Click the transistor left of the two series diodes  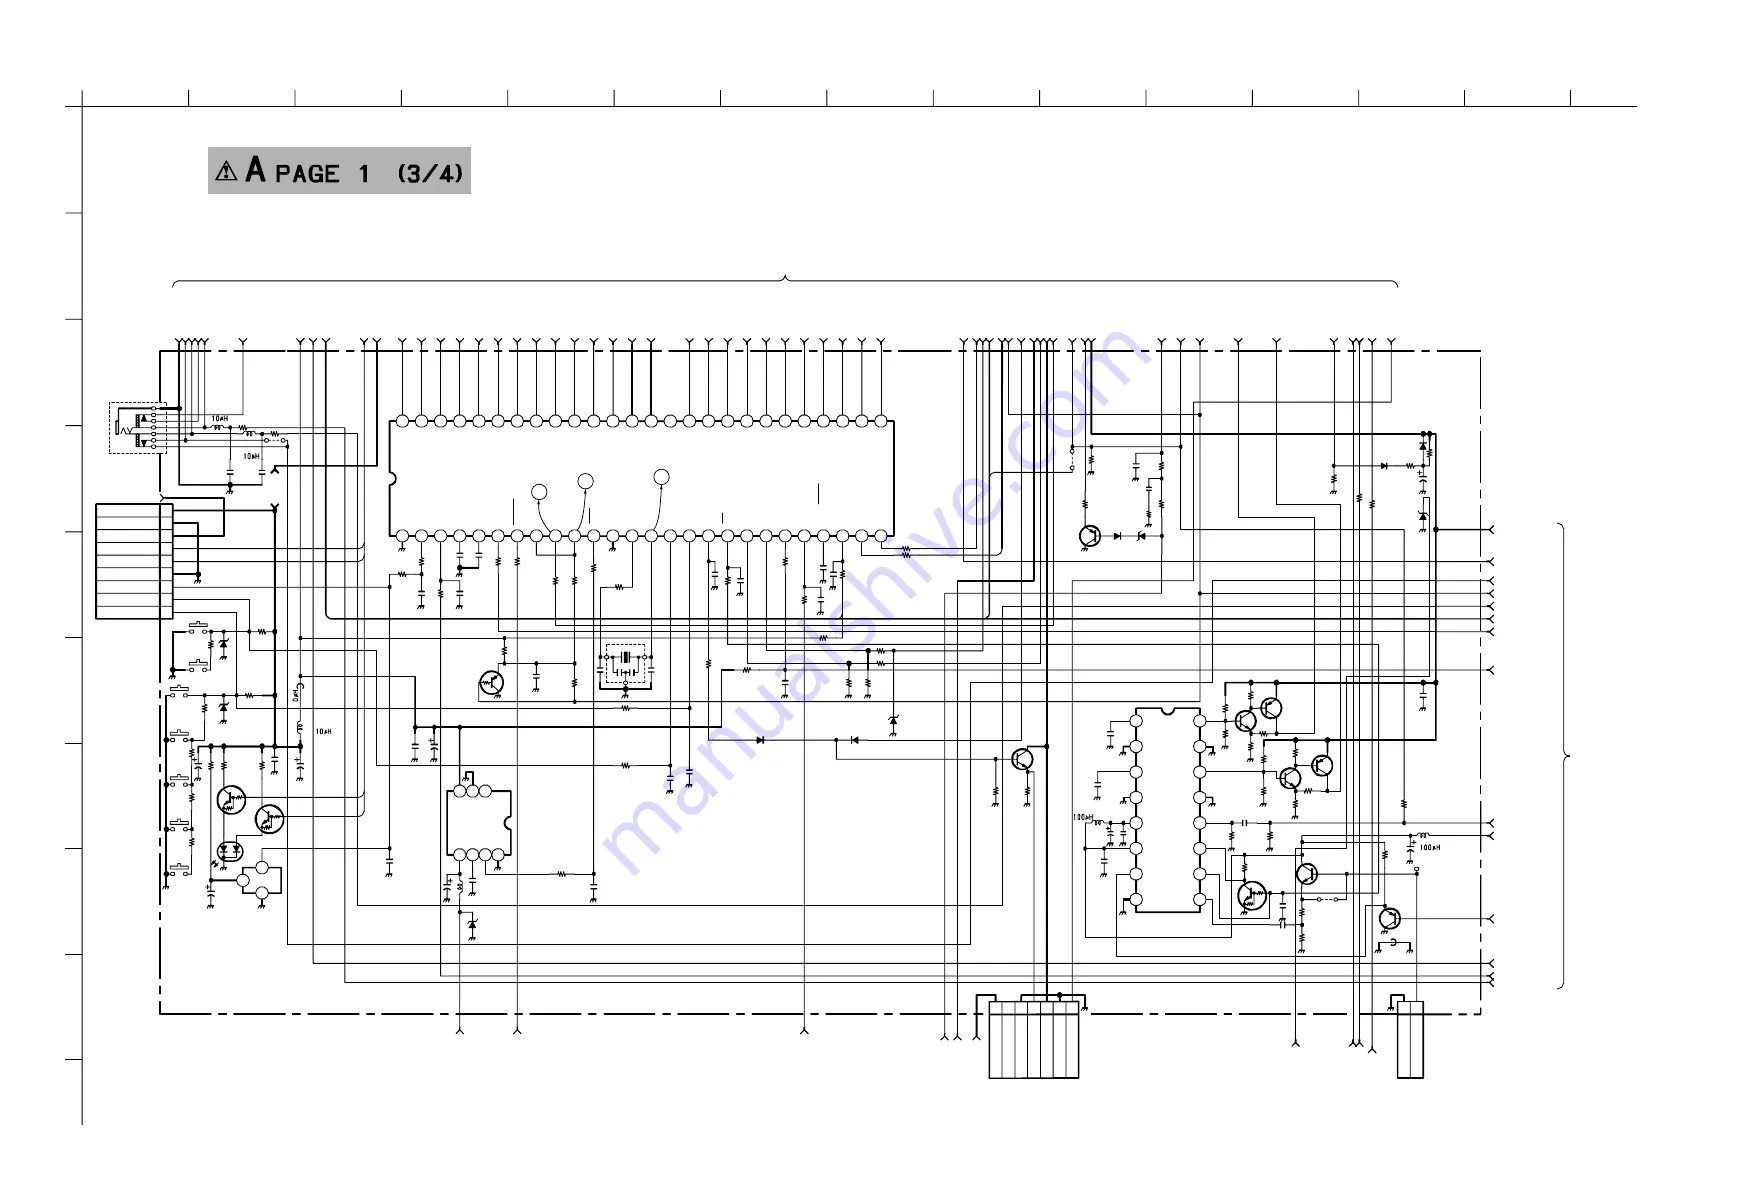pyautogui.click(x=1090, y=536)
